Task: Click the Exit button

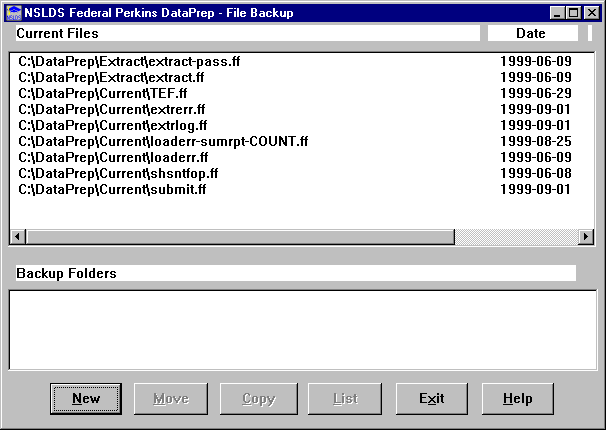Action: [x=432, y=399]
